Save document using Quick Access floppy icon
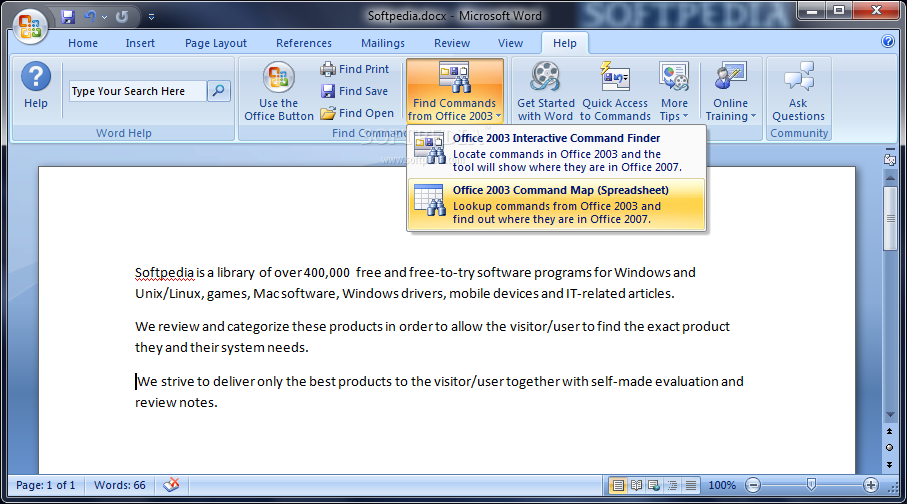The image size is (907, 504). pyautogui.click(x=68, y=17)
